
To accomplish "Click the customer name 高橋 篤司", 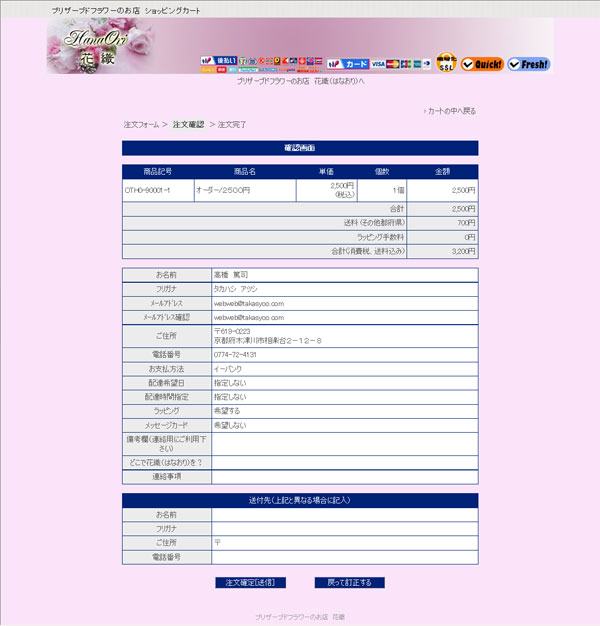I will 231,275.
